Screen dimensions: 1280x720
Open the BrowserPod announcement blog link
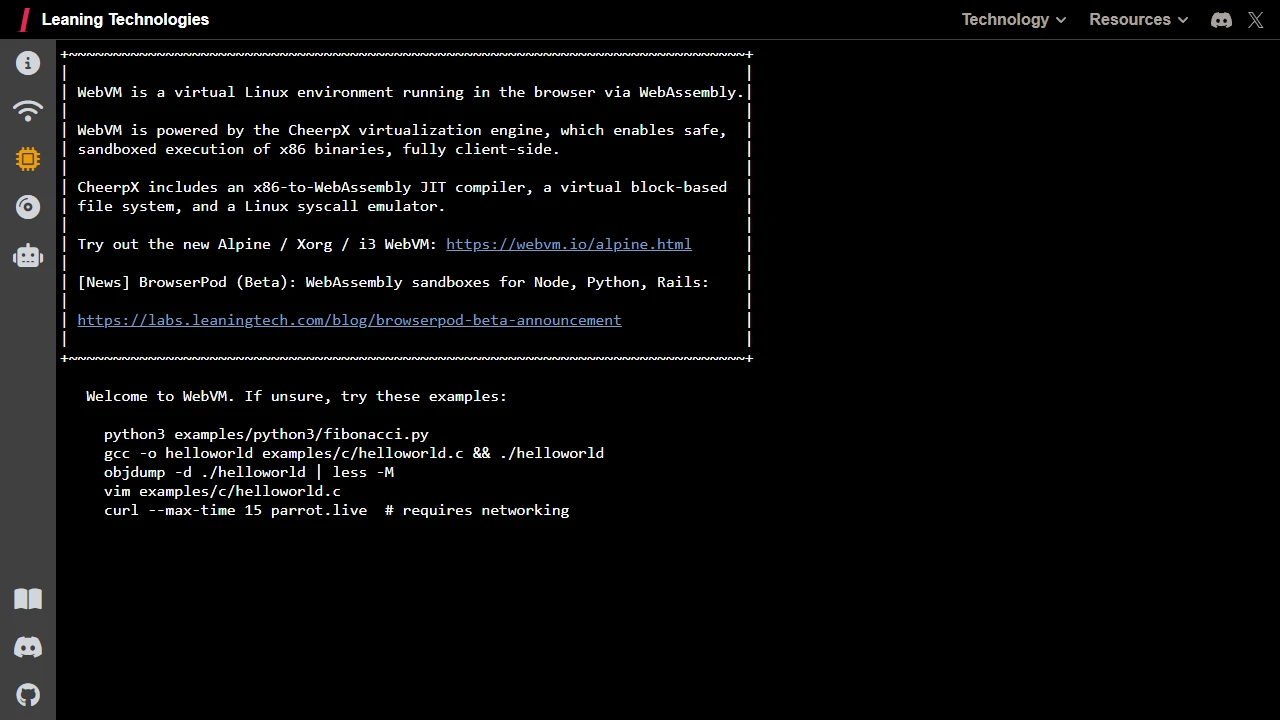349,320
